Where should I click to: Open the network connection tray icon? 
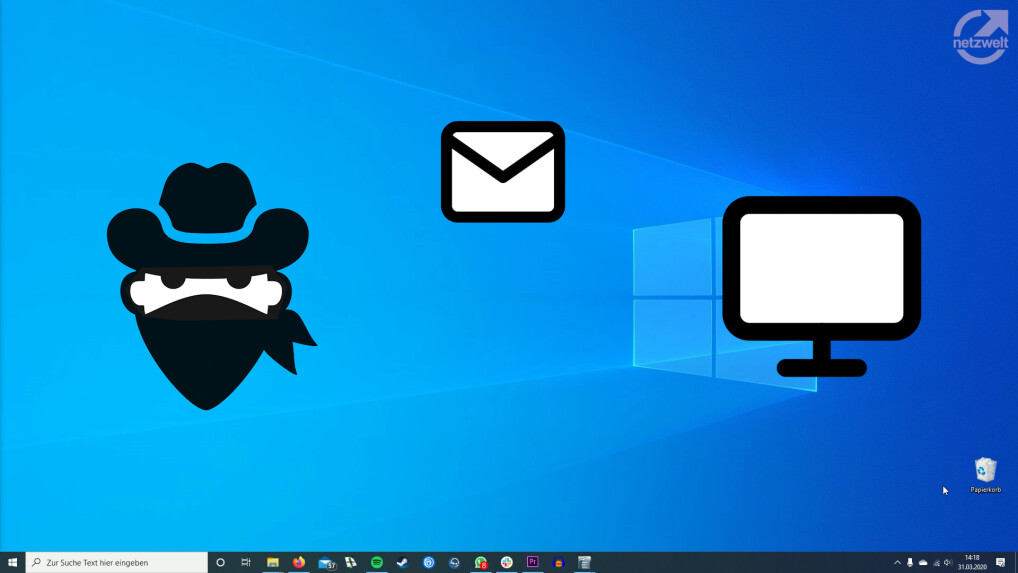[x=936, y=562]
